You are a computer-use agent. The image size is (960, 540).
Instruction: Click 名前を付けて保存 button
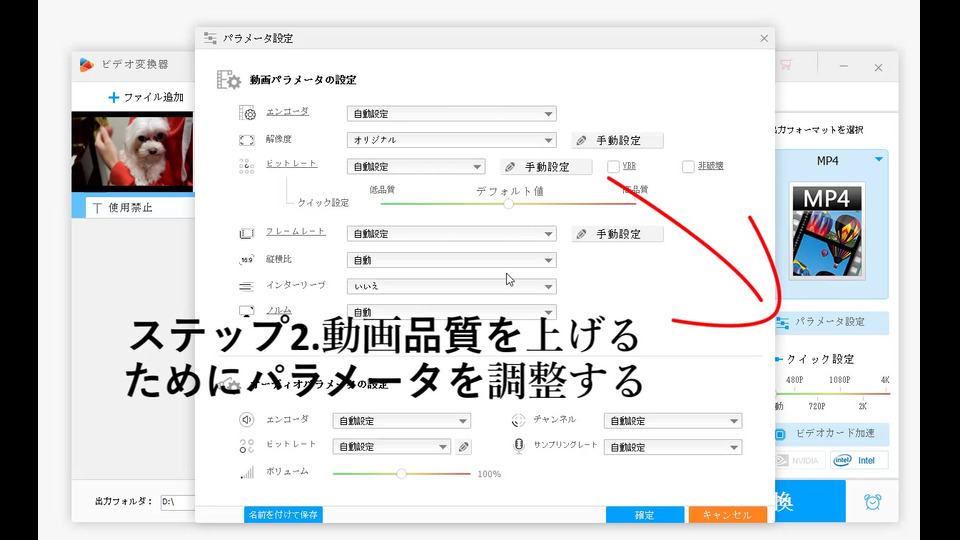[x=283, y=514]
